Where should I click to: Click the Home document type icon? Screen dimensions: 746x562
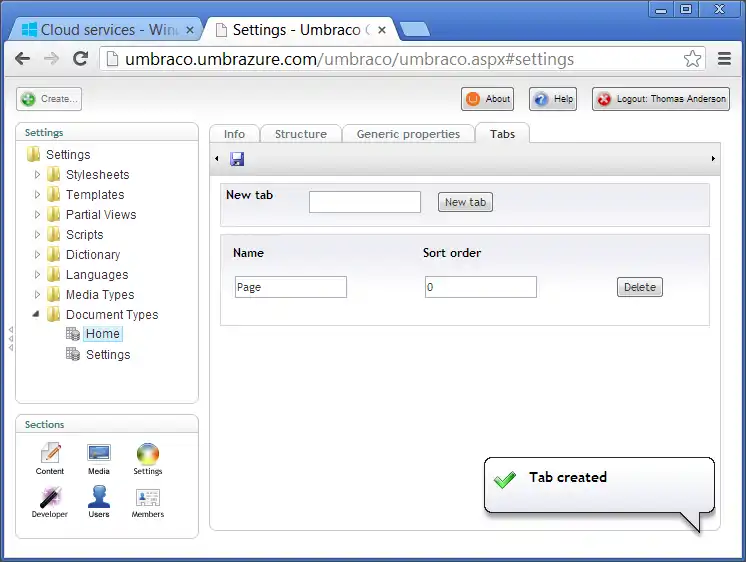[x=73, y=334]
